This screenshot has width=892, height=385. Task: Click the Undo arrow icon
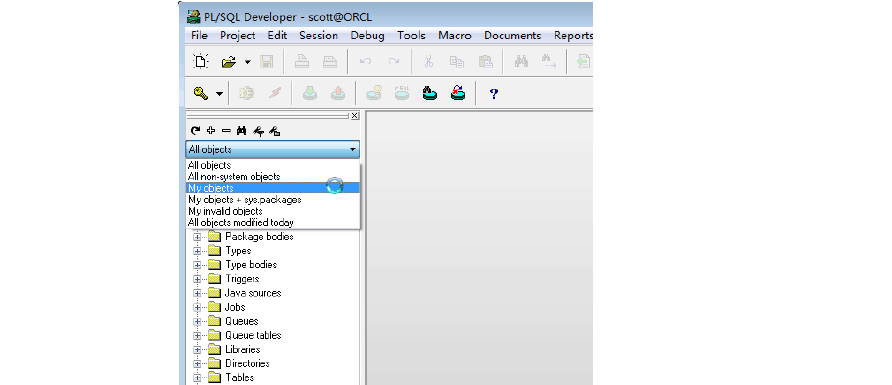pyautogui.click(x=366, y=61)
